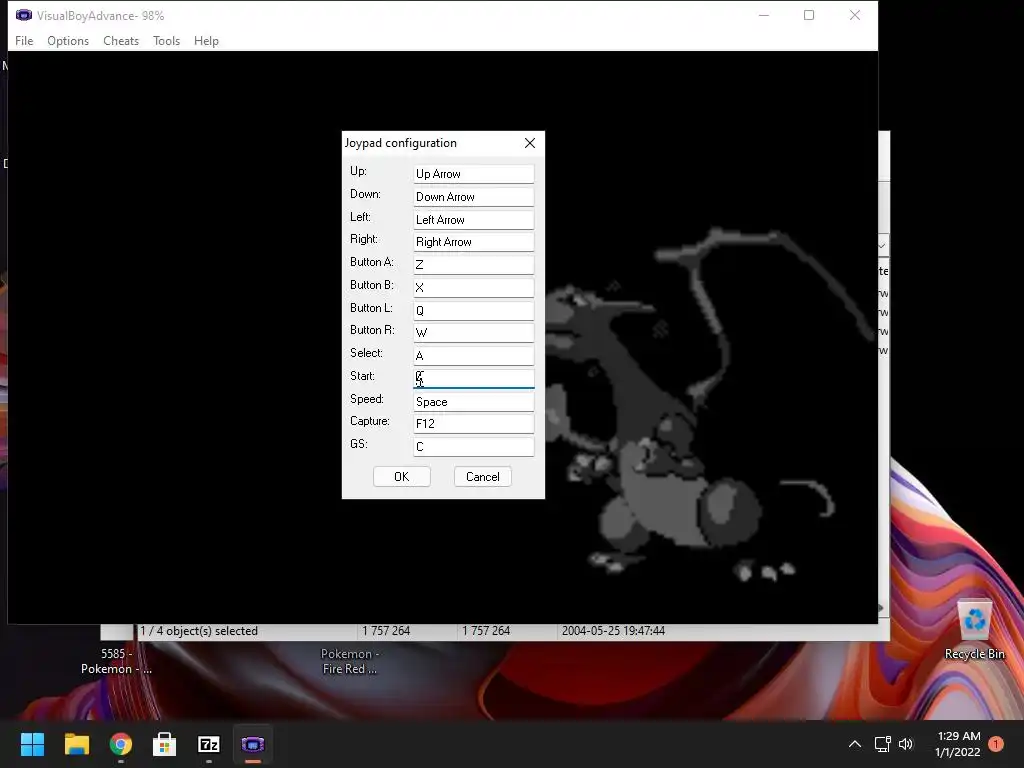Viewport: 1024px width, 768px height.
Task: Click VisualBoyAdvance taskbar icon
Action: pos(253,744)
